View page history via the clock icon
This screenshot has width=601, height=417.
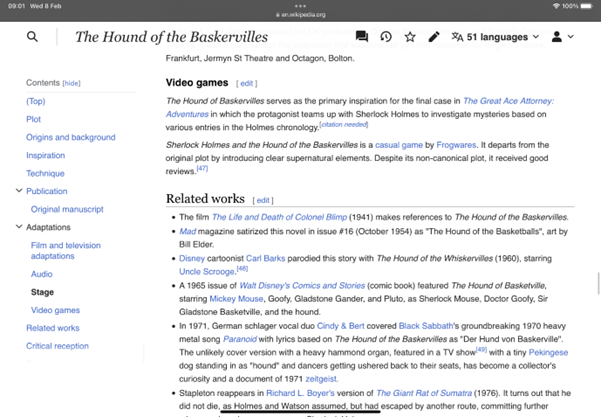[x=385, y=37]
